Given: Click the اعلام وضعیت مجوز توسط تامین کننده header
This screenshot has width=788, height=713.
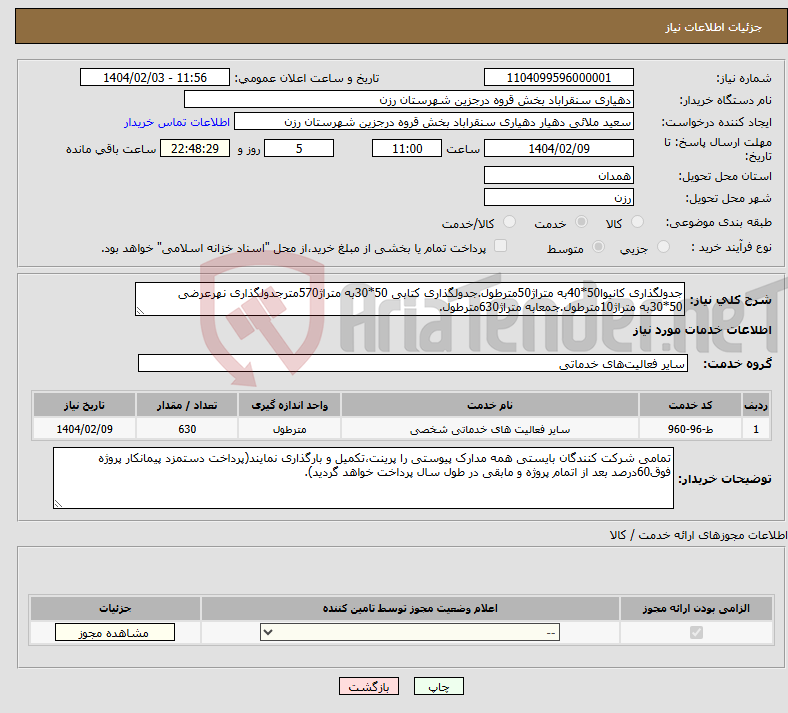Looking at the screenshot, I should tap(410, 608).
